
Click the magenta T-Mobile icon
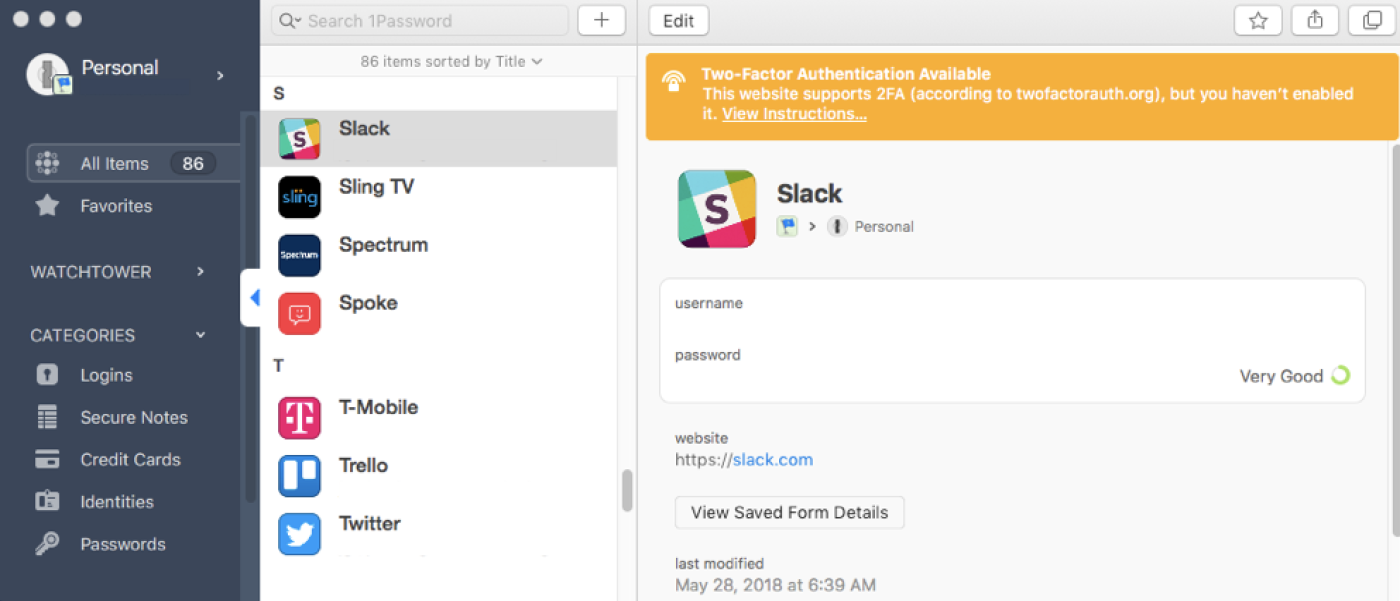click(299, 418)
